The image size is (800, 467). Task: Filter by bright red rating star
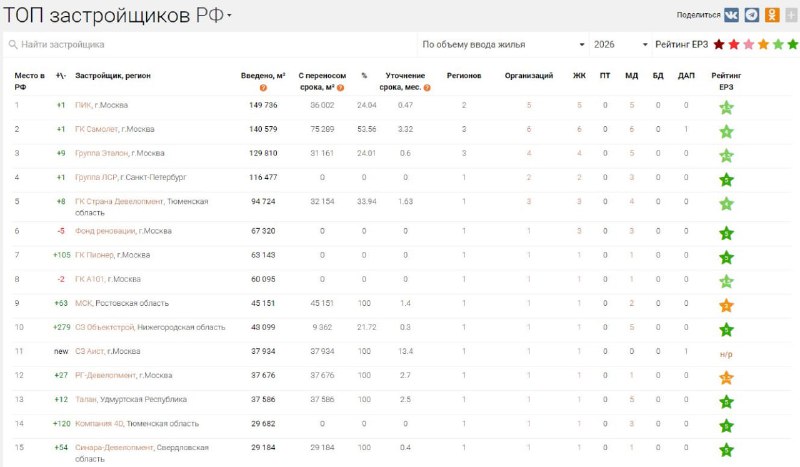(734, 44)
